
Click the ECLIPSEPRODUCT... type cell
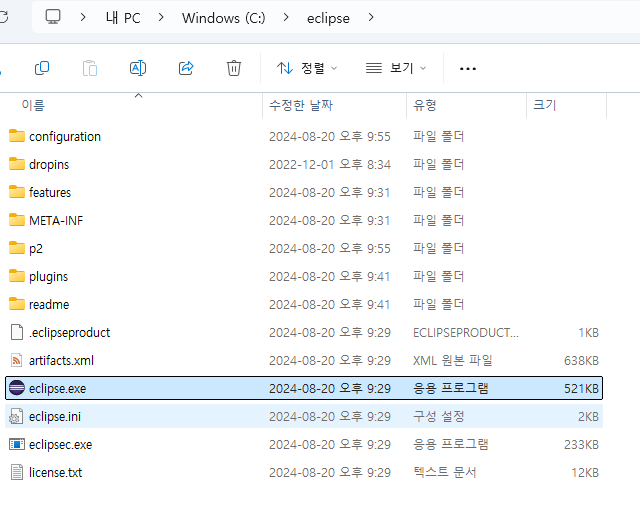(x=466, y=333)
